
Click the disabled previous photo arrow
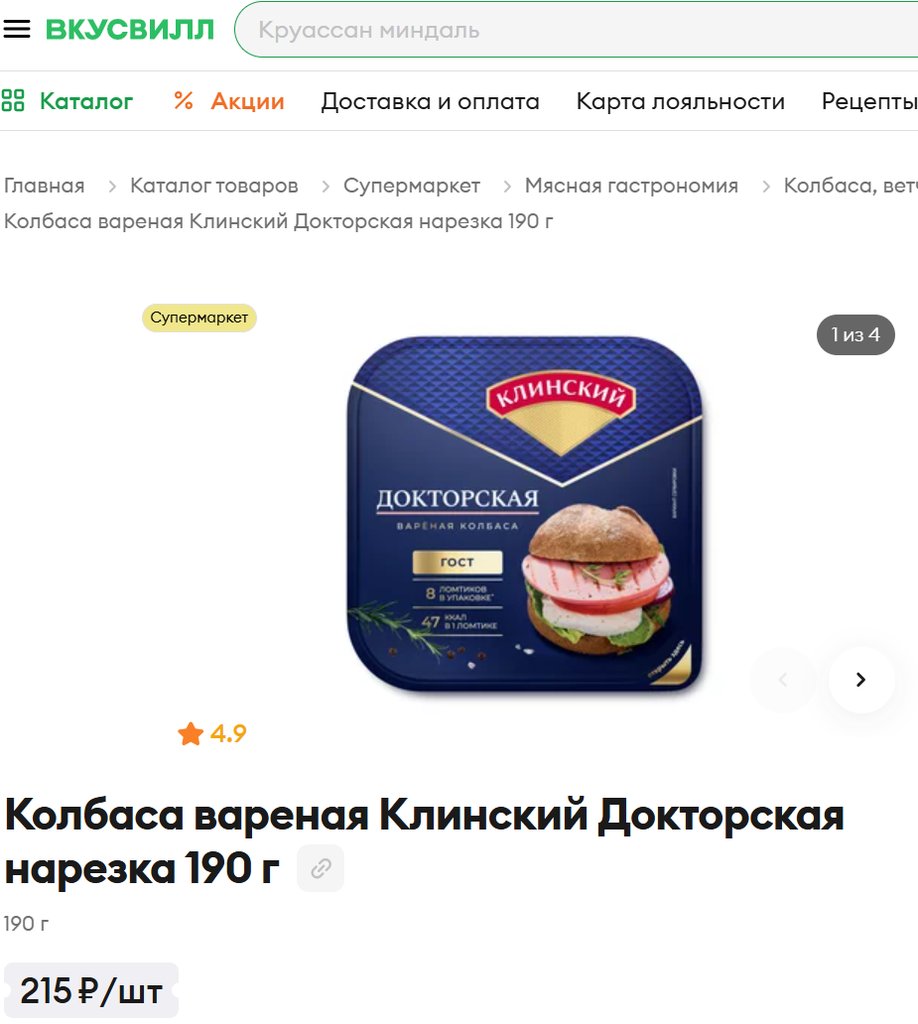783,679
